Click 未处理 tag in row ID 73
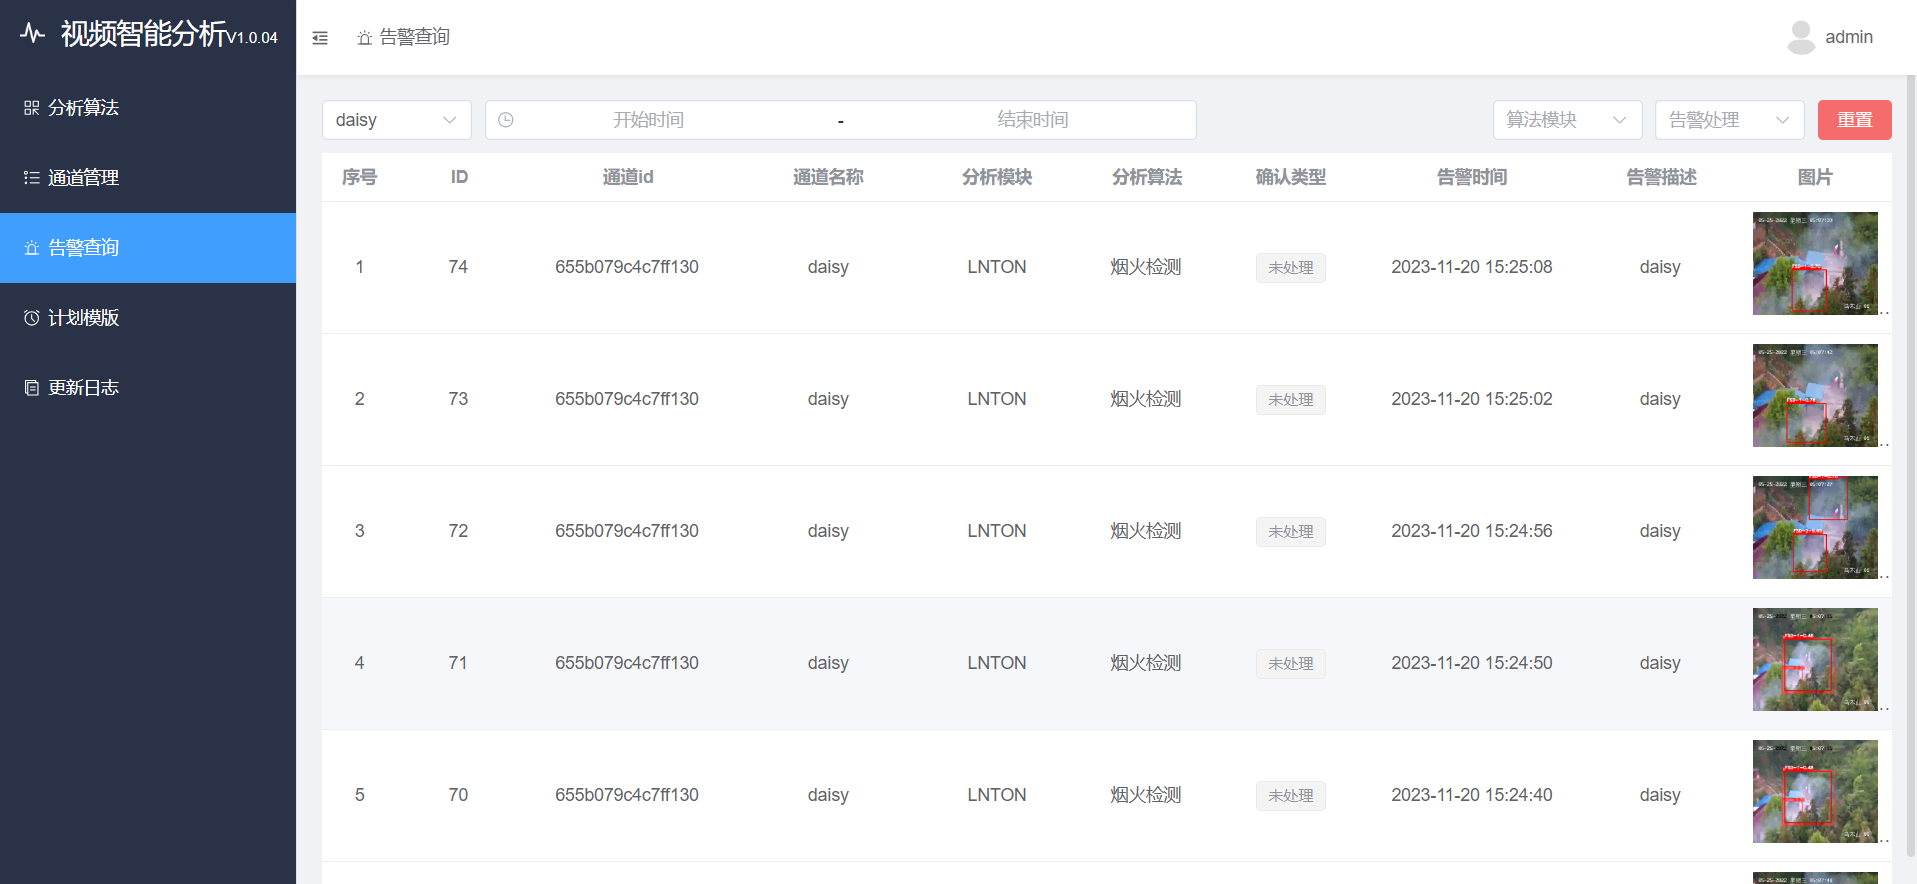 pos(1291,400)
